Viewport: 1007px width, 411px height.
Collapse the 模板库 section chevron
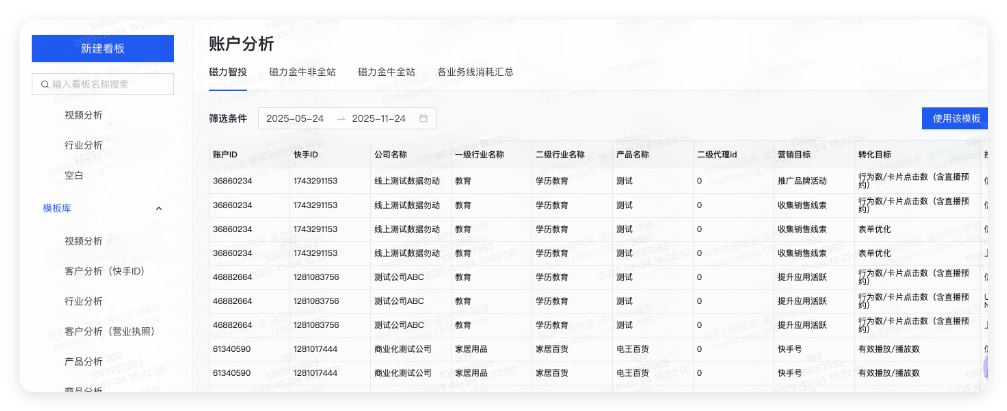159,209
